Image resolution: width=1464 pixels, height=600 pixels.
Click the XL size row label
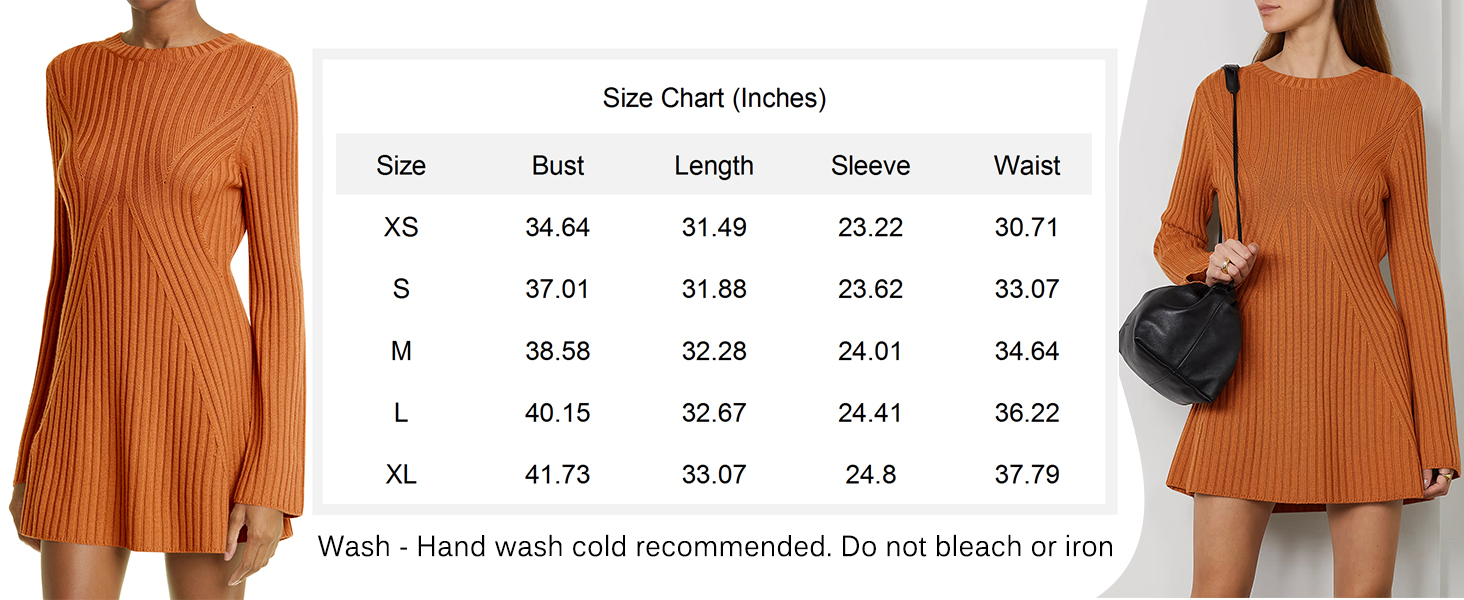[x=401, y=475]
